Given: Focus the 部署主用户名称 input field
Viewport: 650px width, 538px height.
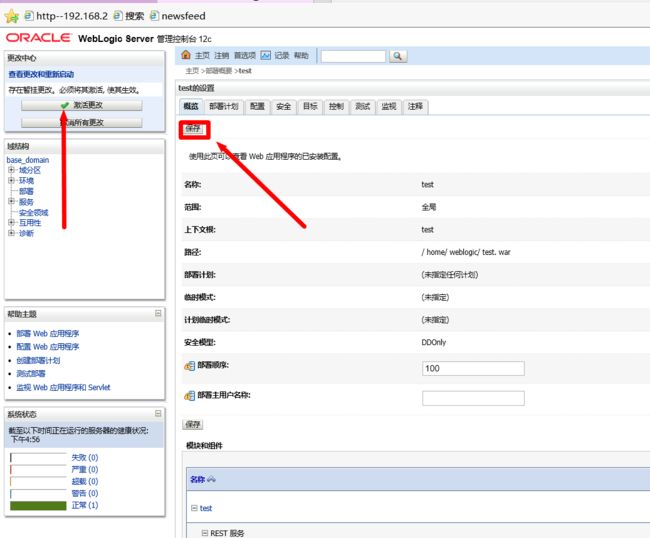Looking at the screenshot, I should click(473, 398).
